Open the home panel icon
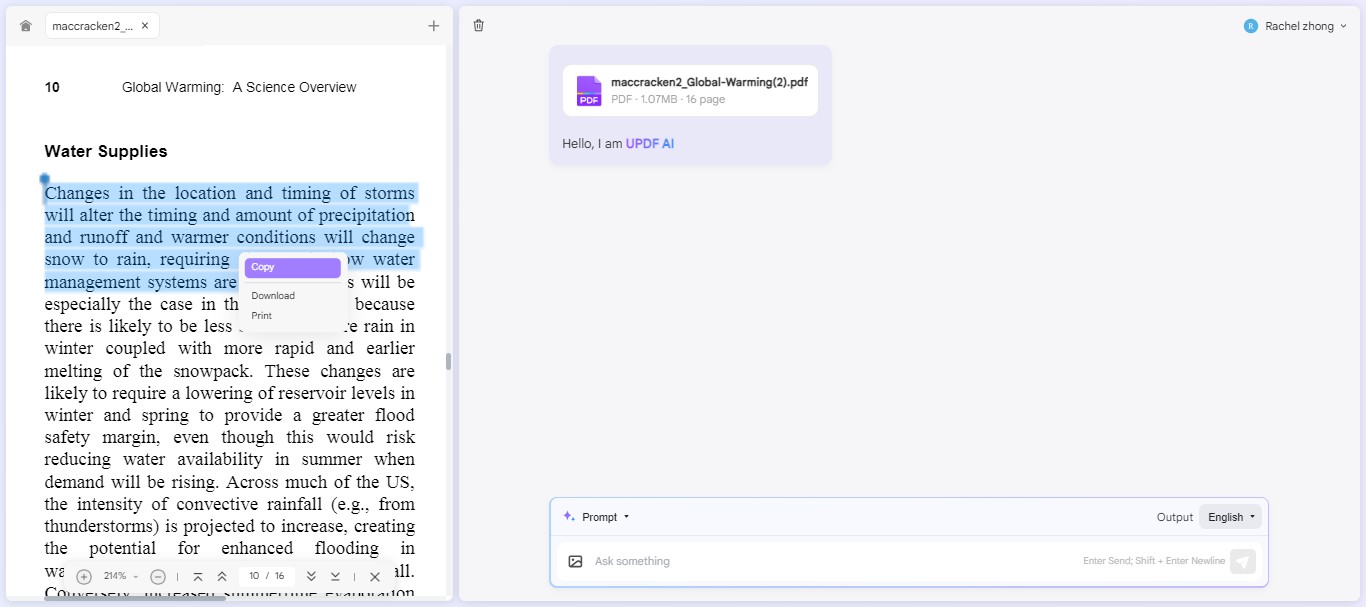 click(x=25, y=25)
